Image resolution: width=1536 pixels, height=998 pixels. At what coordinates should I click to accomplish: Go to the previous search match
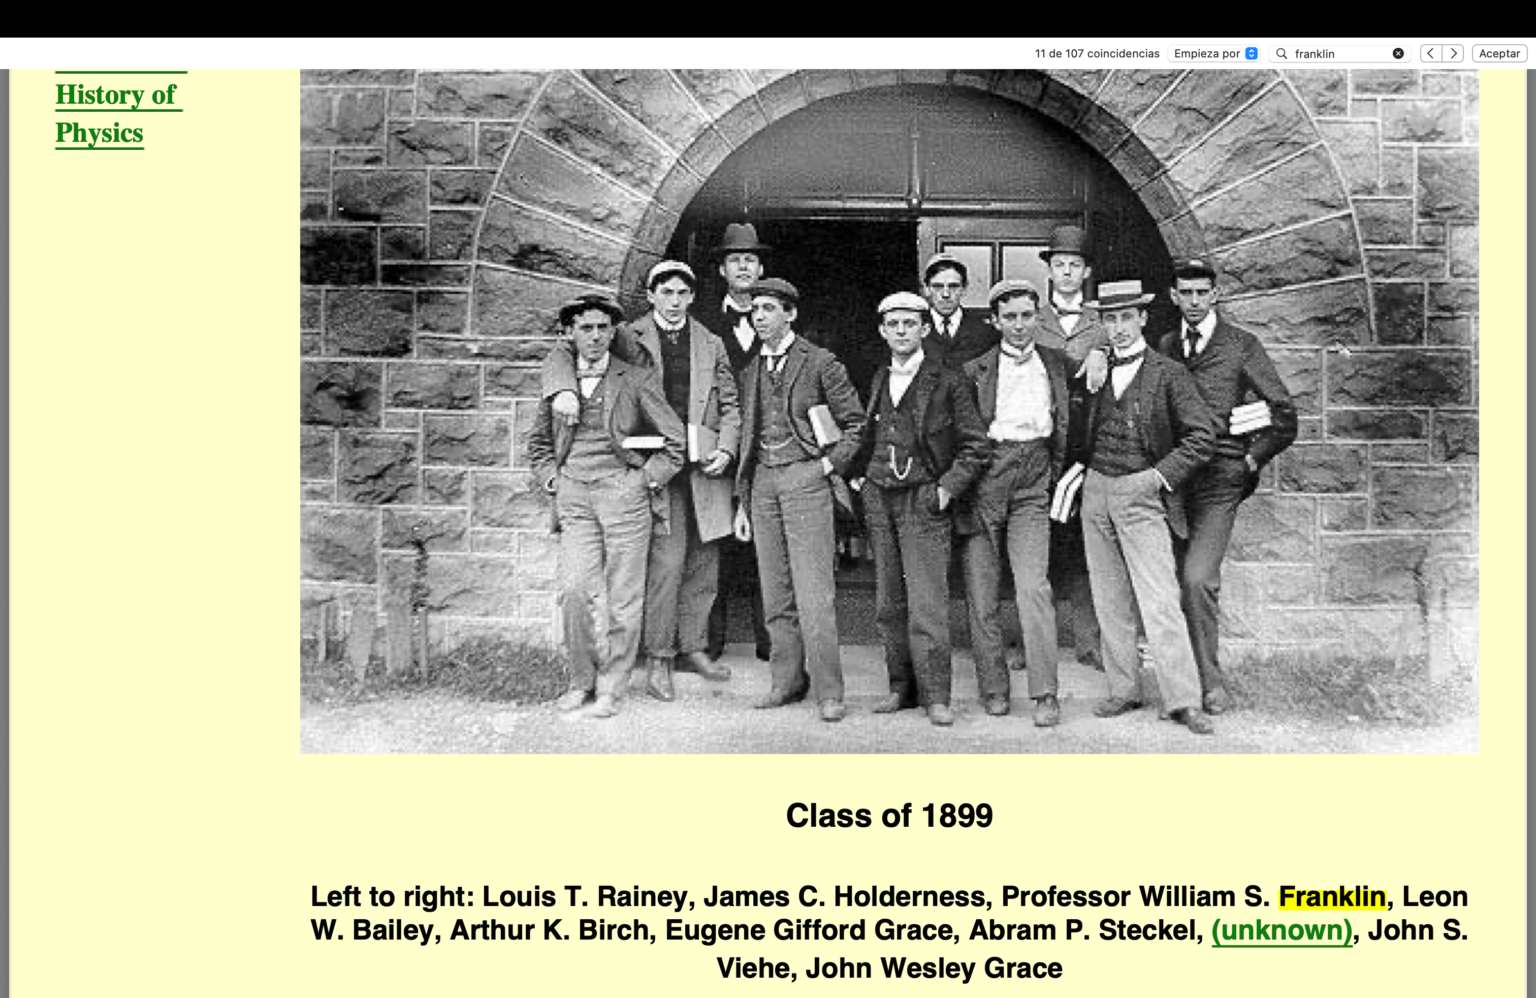point(1430,54)
